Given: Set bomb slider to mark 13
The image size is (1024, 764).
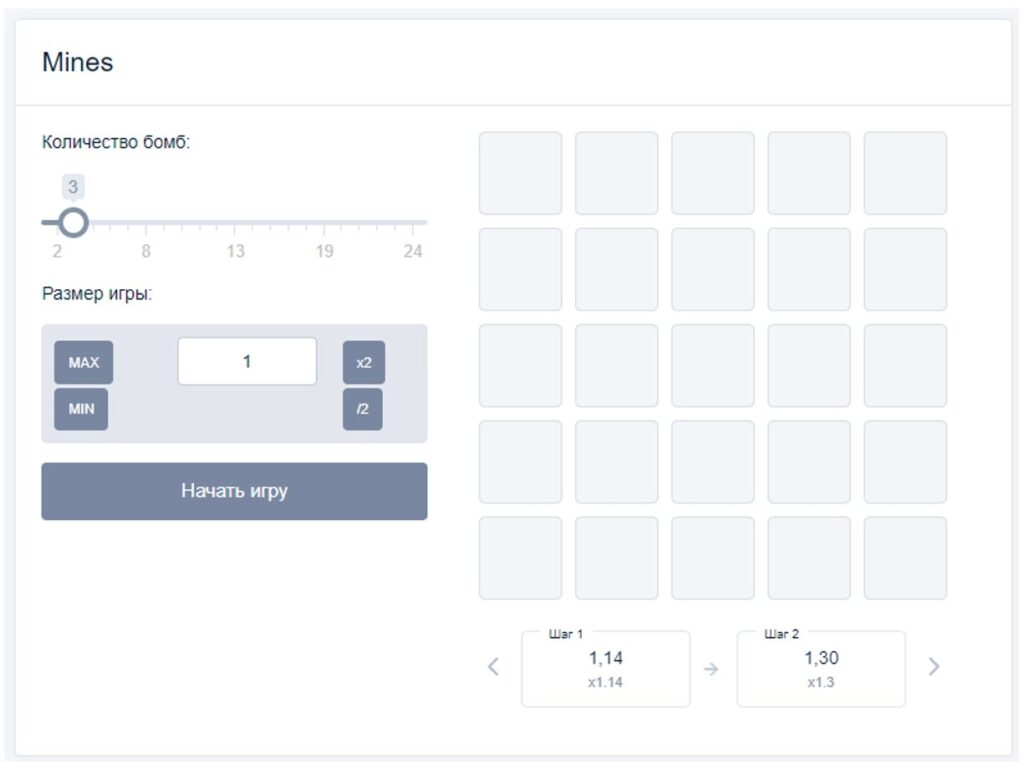Looking at the screenshot, I should click(234, 223).
